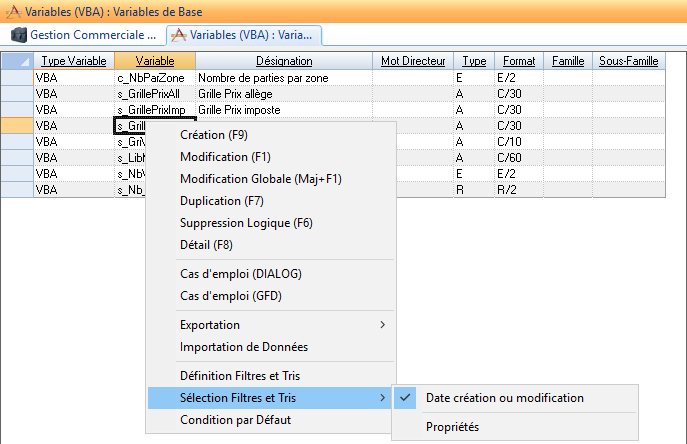Expand the Exportation submenu arrow
This screenshot has width=687, height=444.
(383, 325)
